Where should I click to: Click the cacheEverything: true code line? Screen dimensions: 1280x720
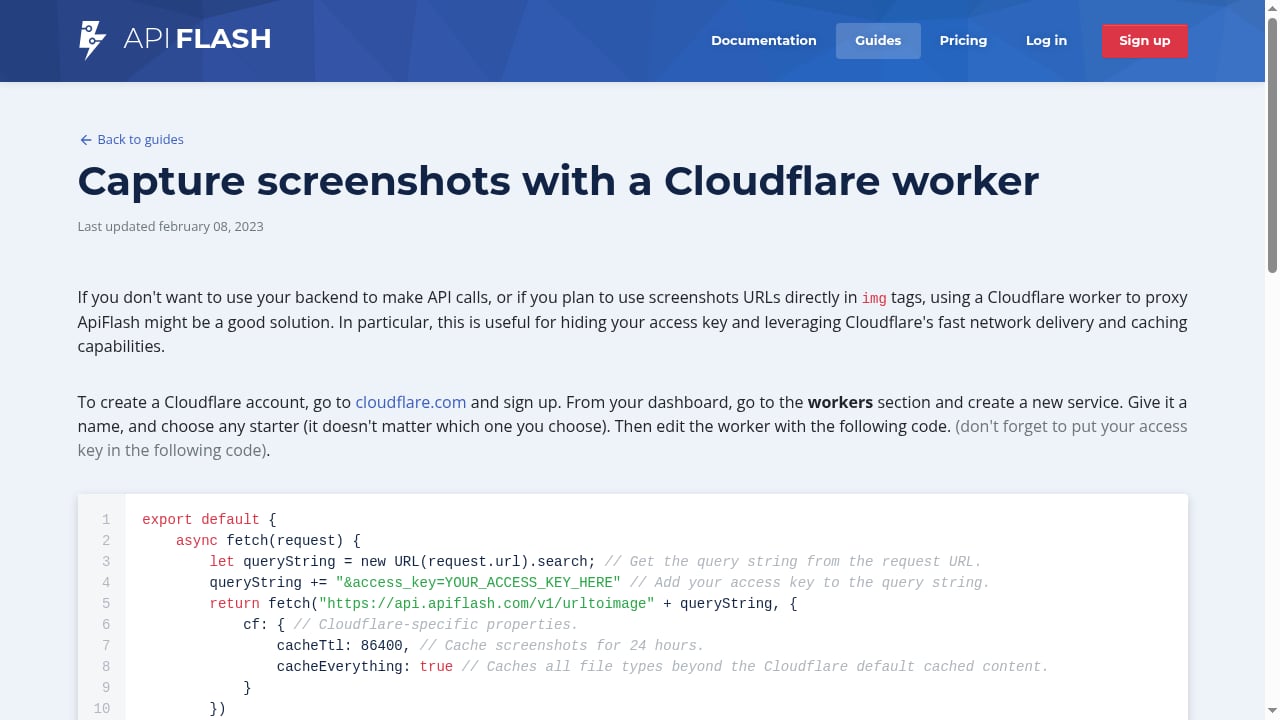coord(662,667)
